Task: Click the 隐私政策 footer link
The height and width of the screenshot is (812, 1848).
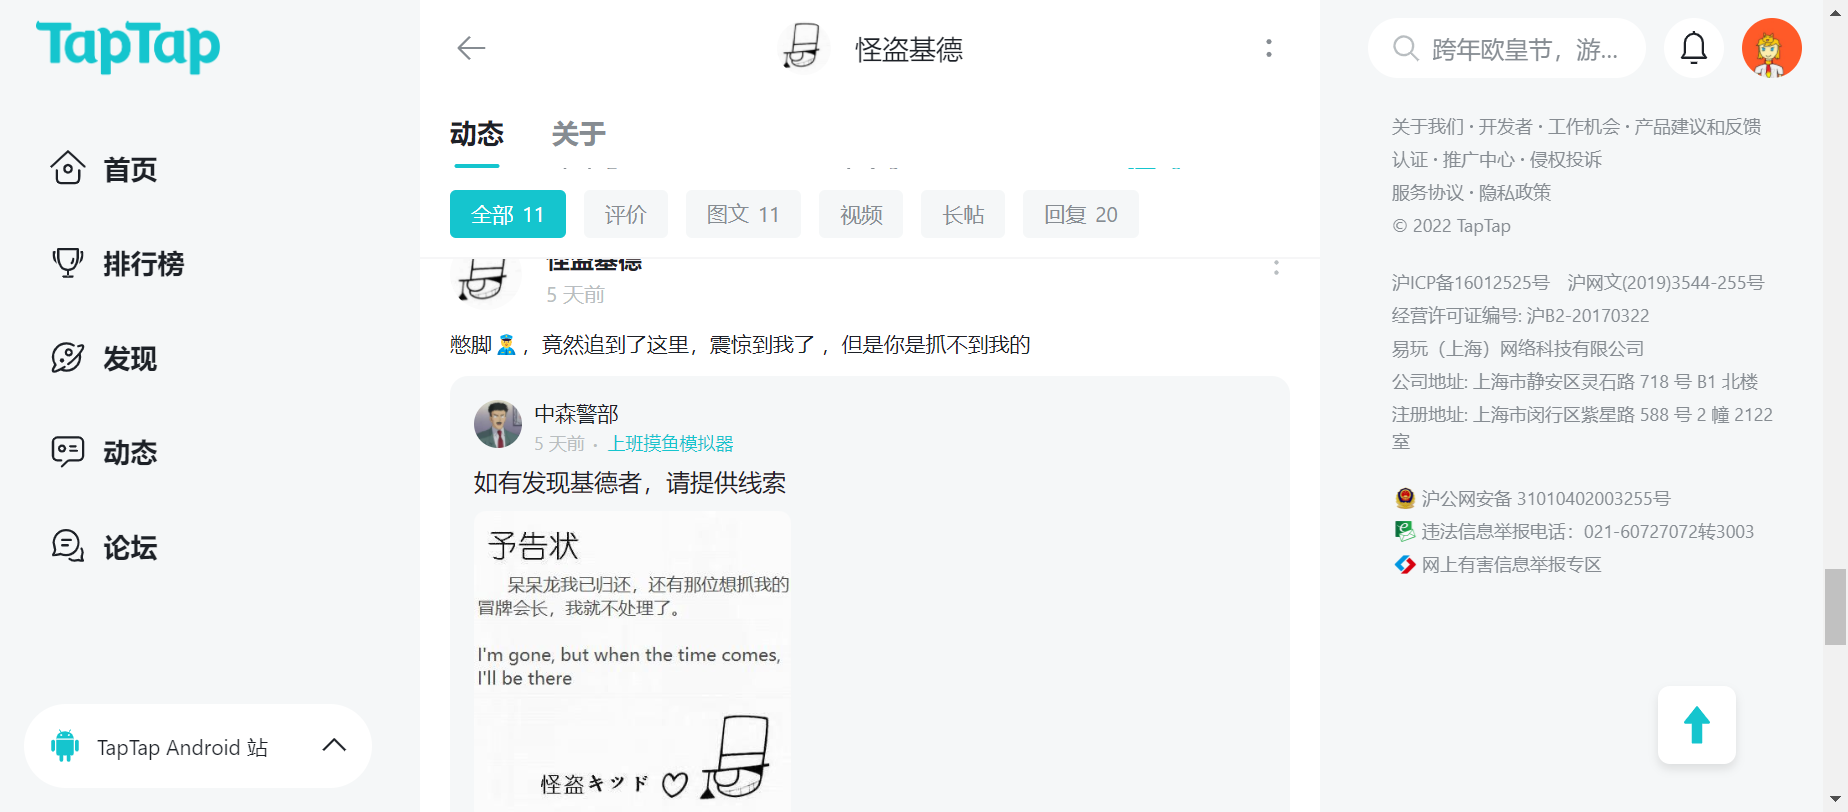Action: click(x=1514, y=193)
